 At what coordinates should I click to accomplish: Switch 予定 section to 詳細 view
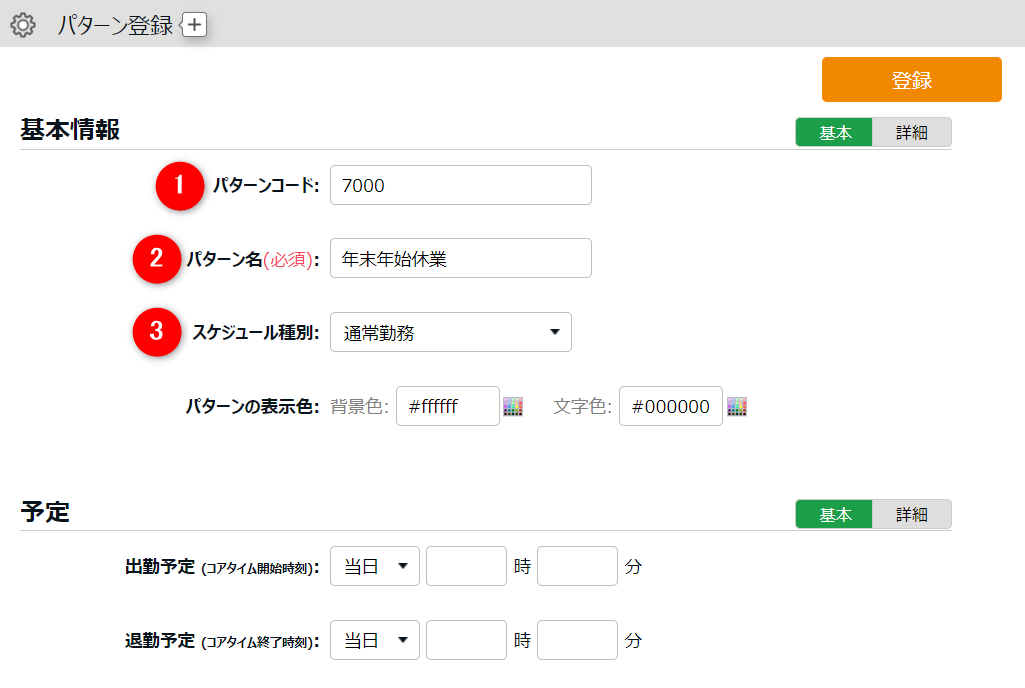point(911,514)
